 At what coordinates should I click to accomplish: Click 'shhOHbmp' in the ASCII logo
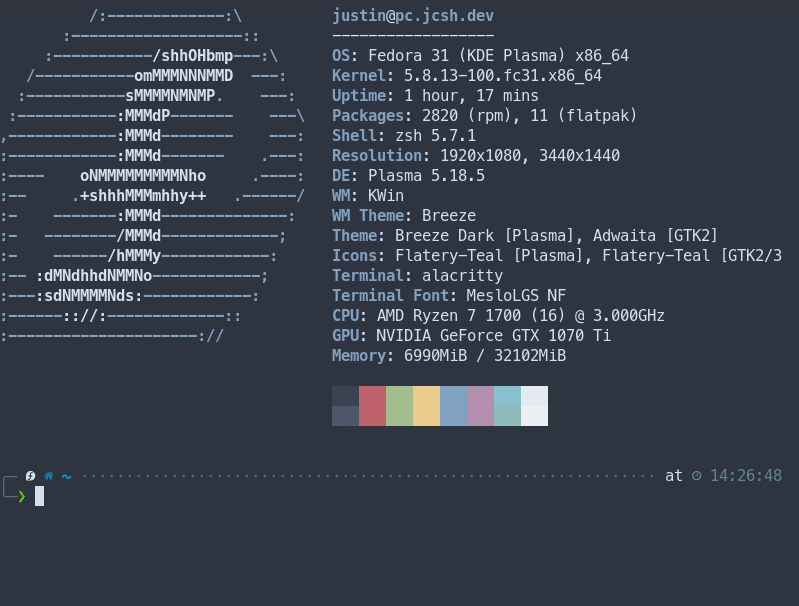197,56
